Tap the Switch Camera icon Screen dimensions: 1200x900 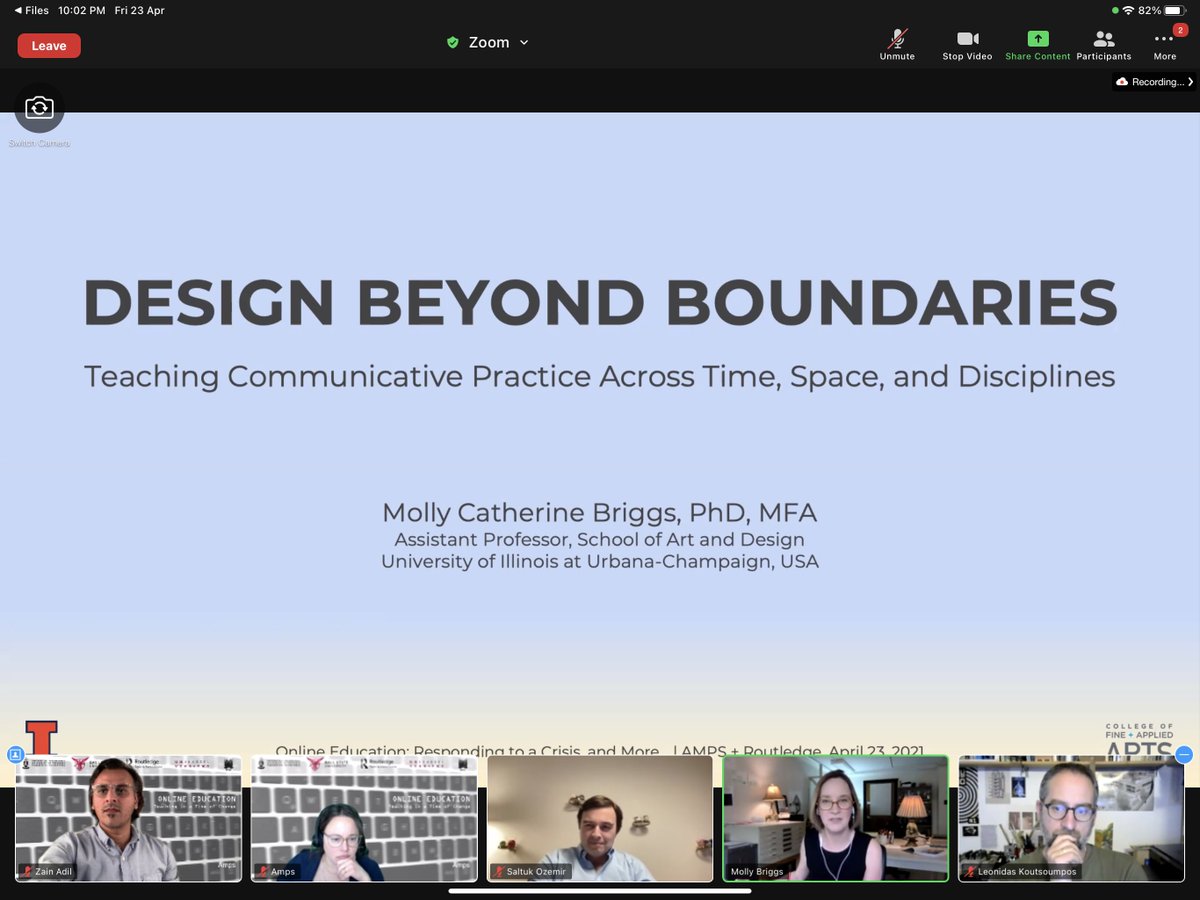[x=40, y=106]
